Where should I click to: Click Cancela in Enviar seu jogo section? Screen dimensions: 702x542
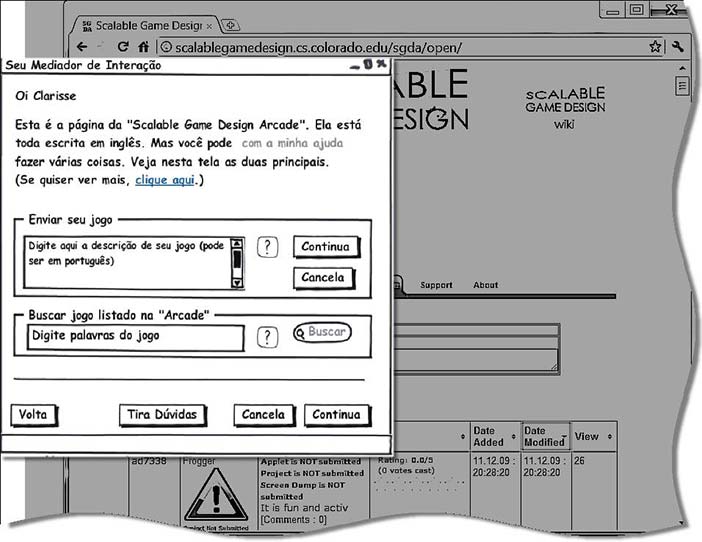[324, 277]
